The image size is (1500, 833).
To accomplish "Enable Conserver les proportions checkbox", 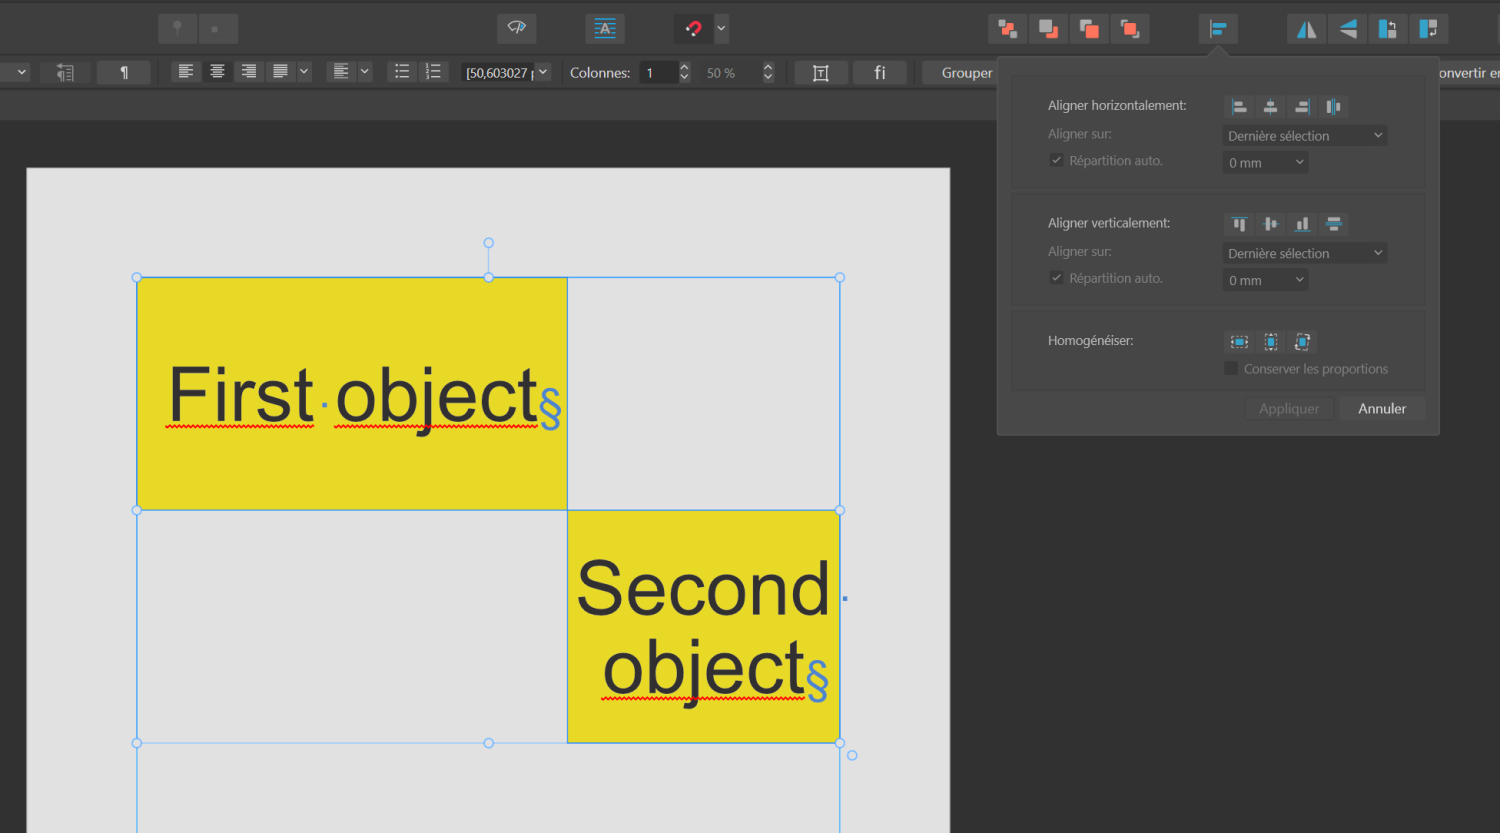I will (1231, 368).
